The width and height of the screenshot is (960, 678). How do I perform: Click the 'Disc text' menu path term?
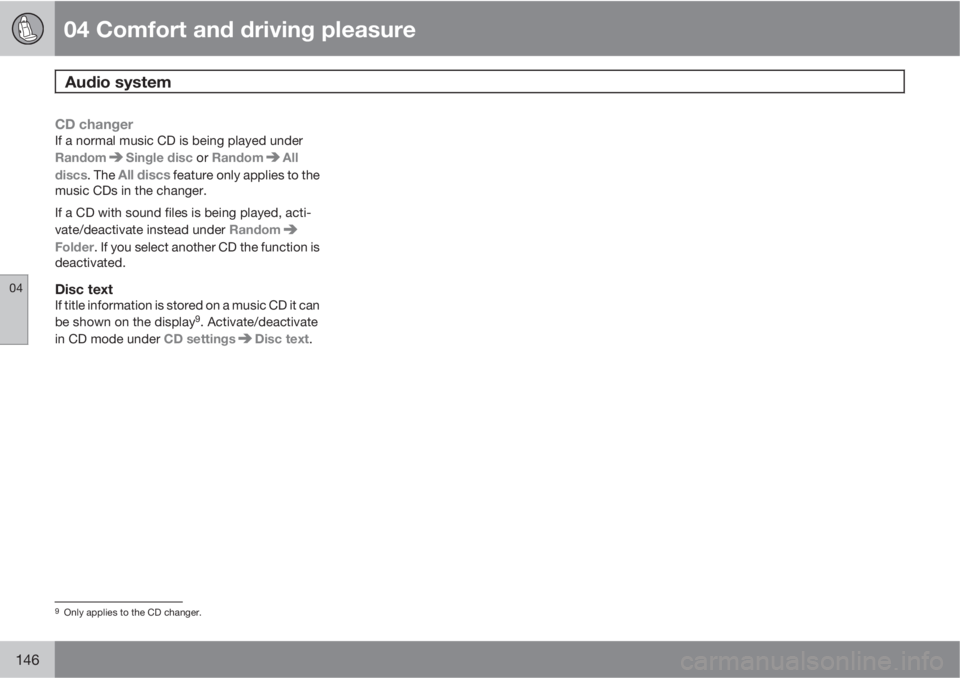[x=282, y=339]
